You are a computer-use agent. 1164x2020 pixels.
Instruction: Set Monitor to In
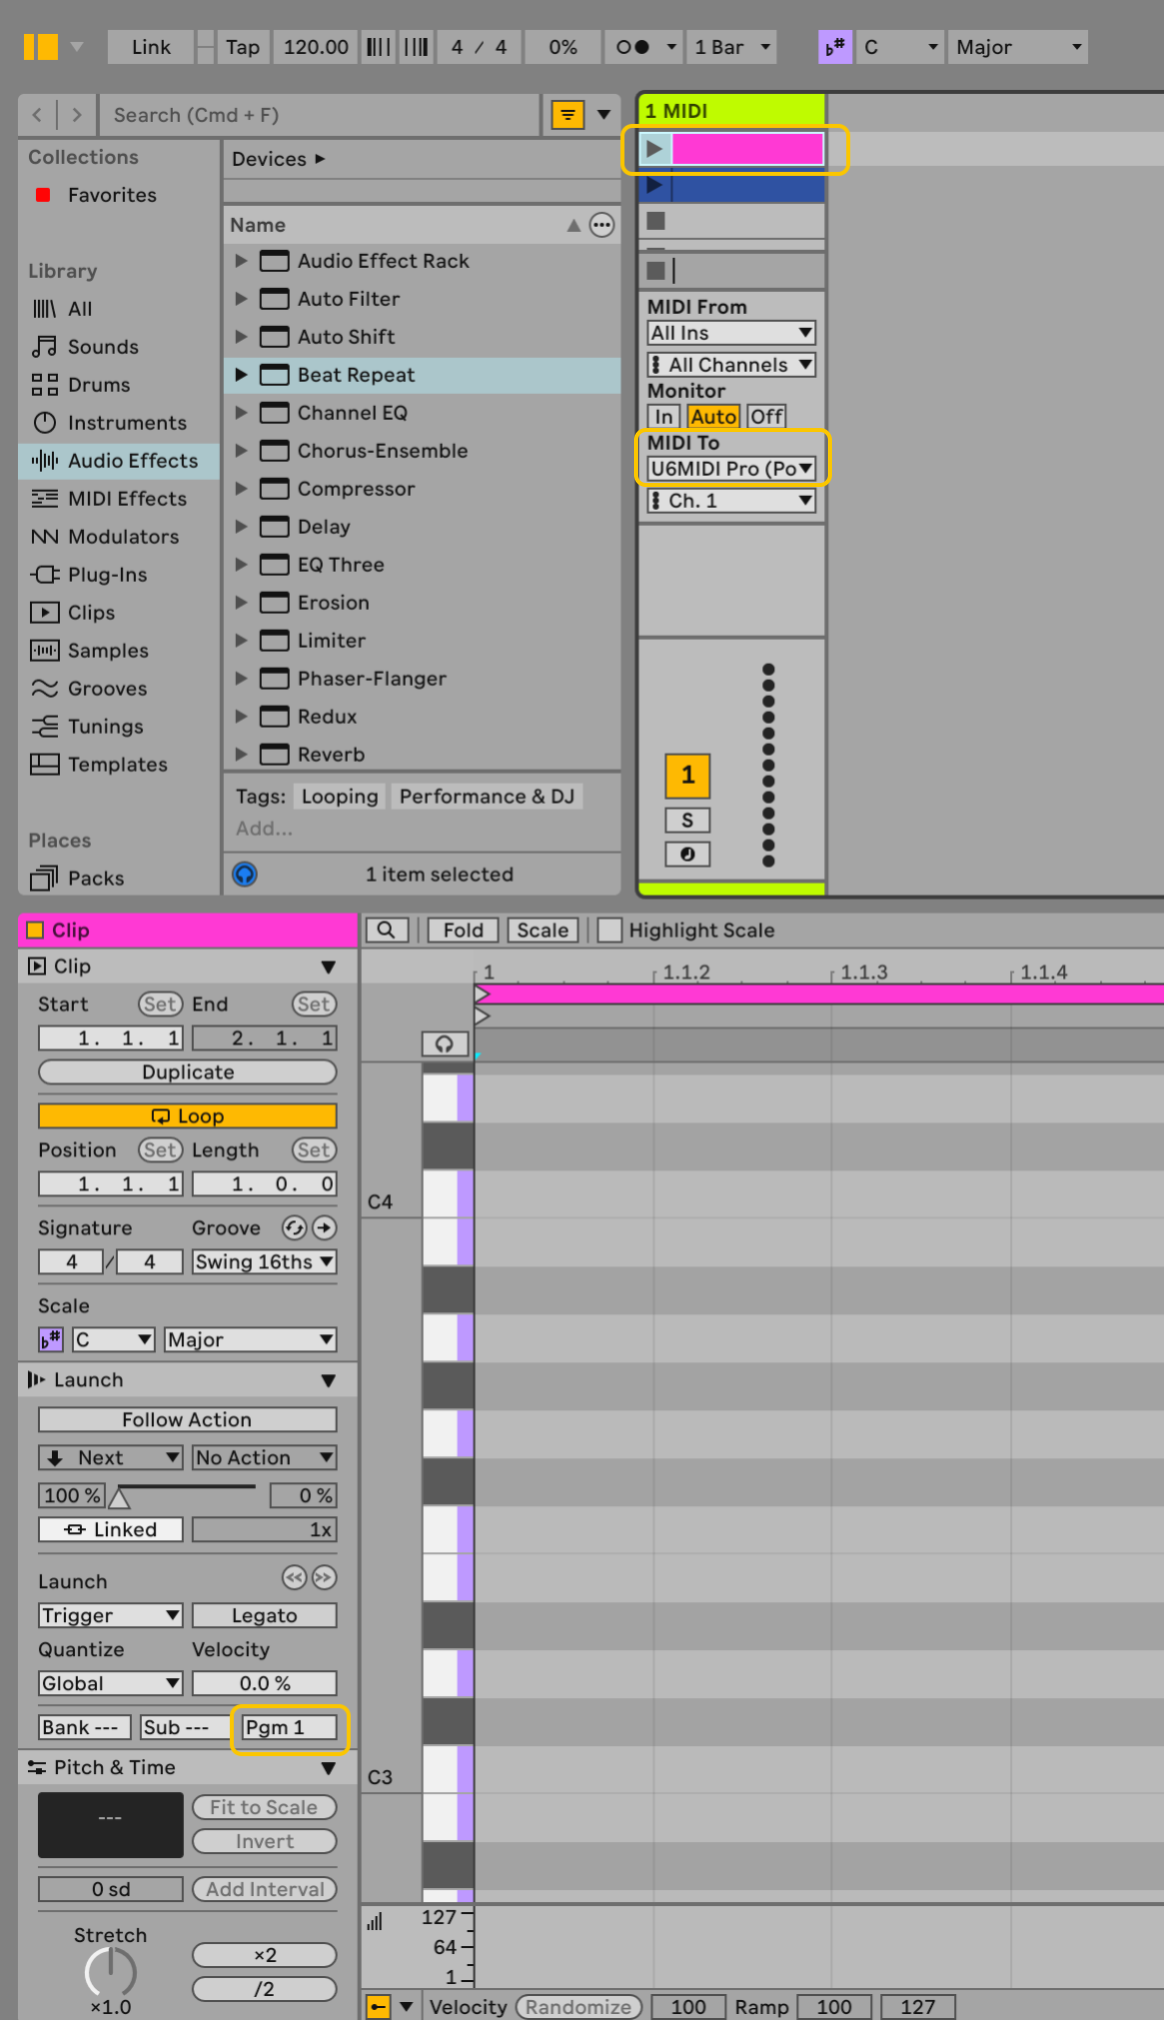tap(664, 417)
